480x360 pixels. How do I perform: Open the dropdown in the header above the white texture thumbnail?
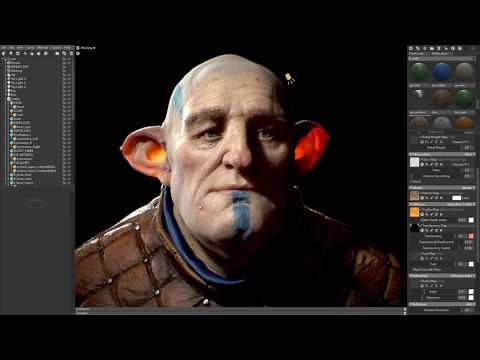click(470, 154)
